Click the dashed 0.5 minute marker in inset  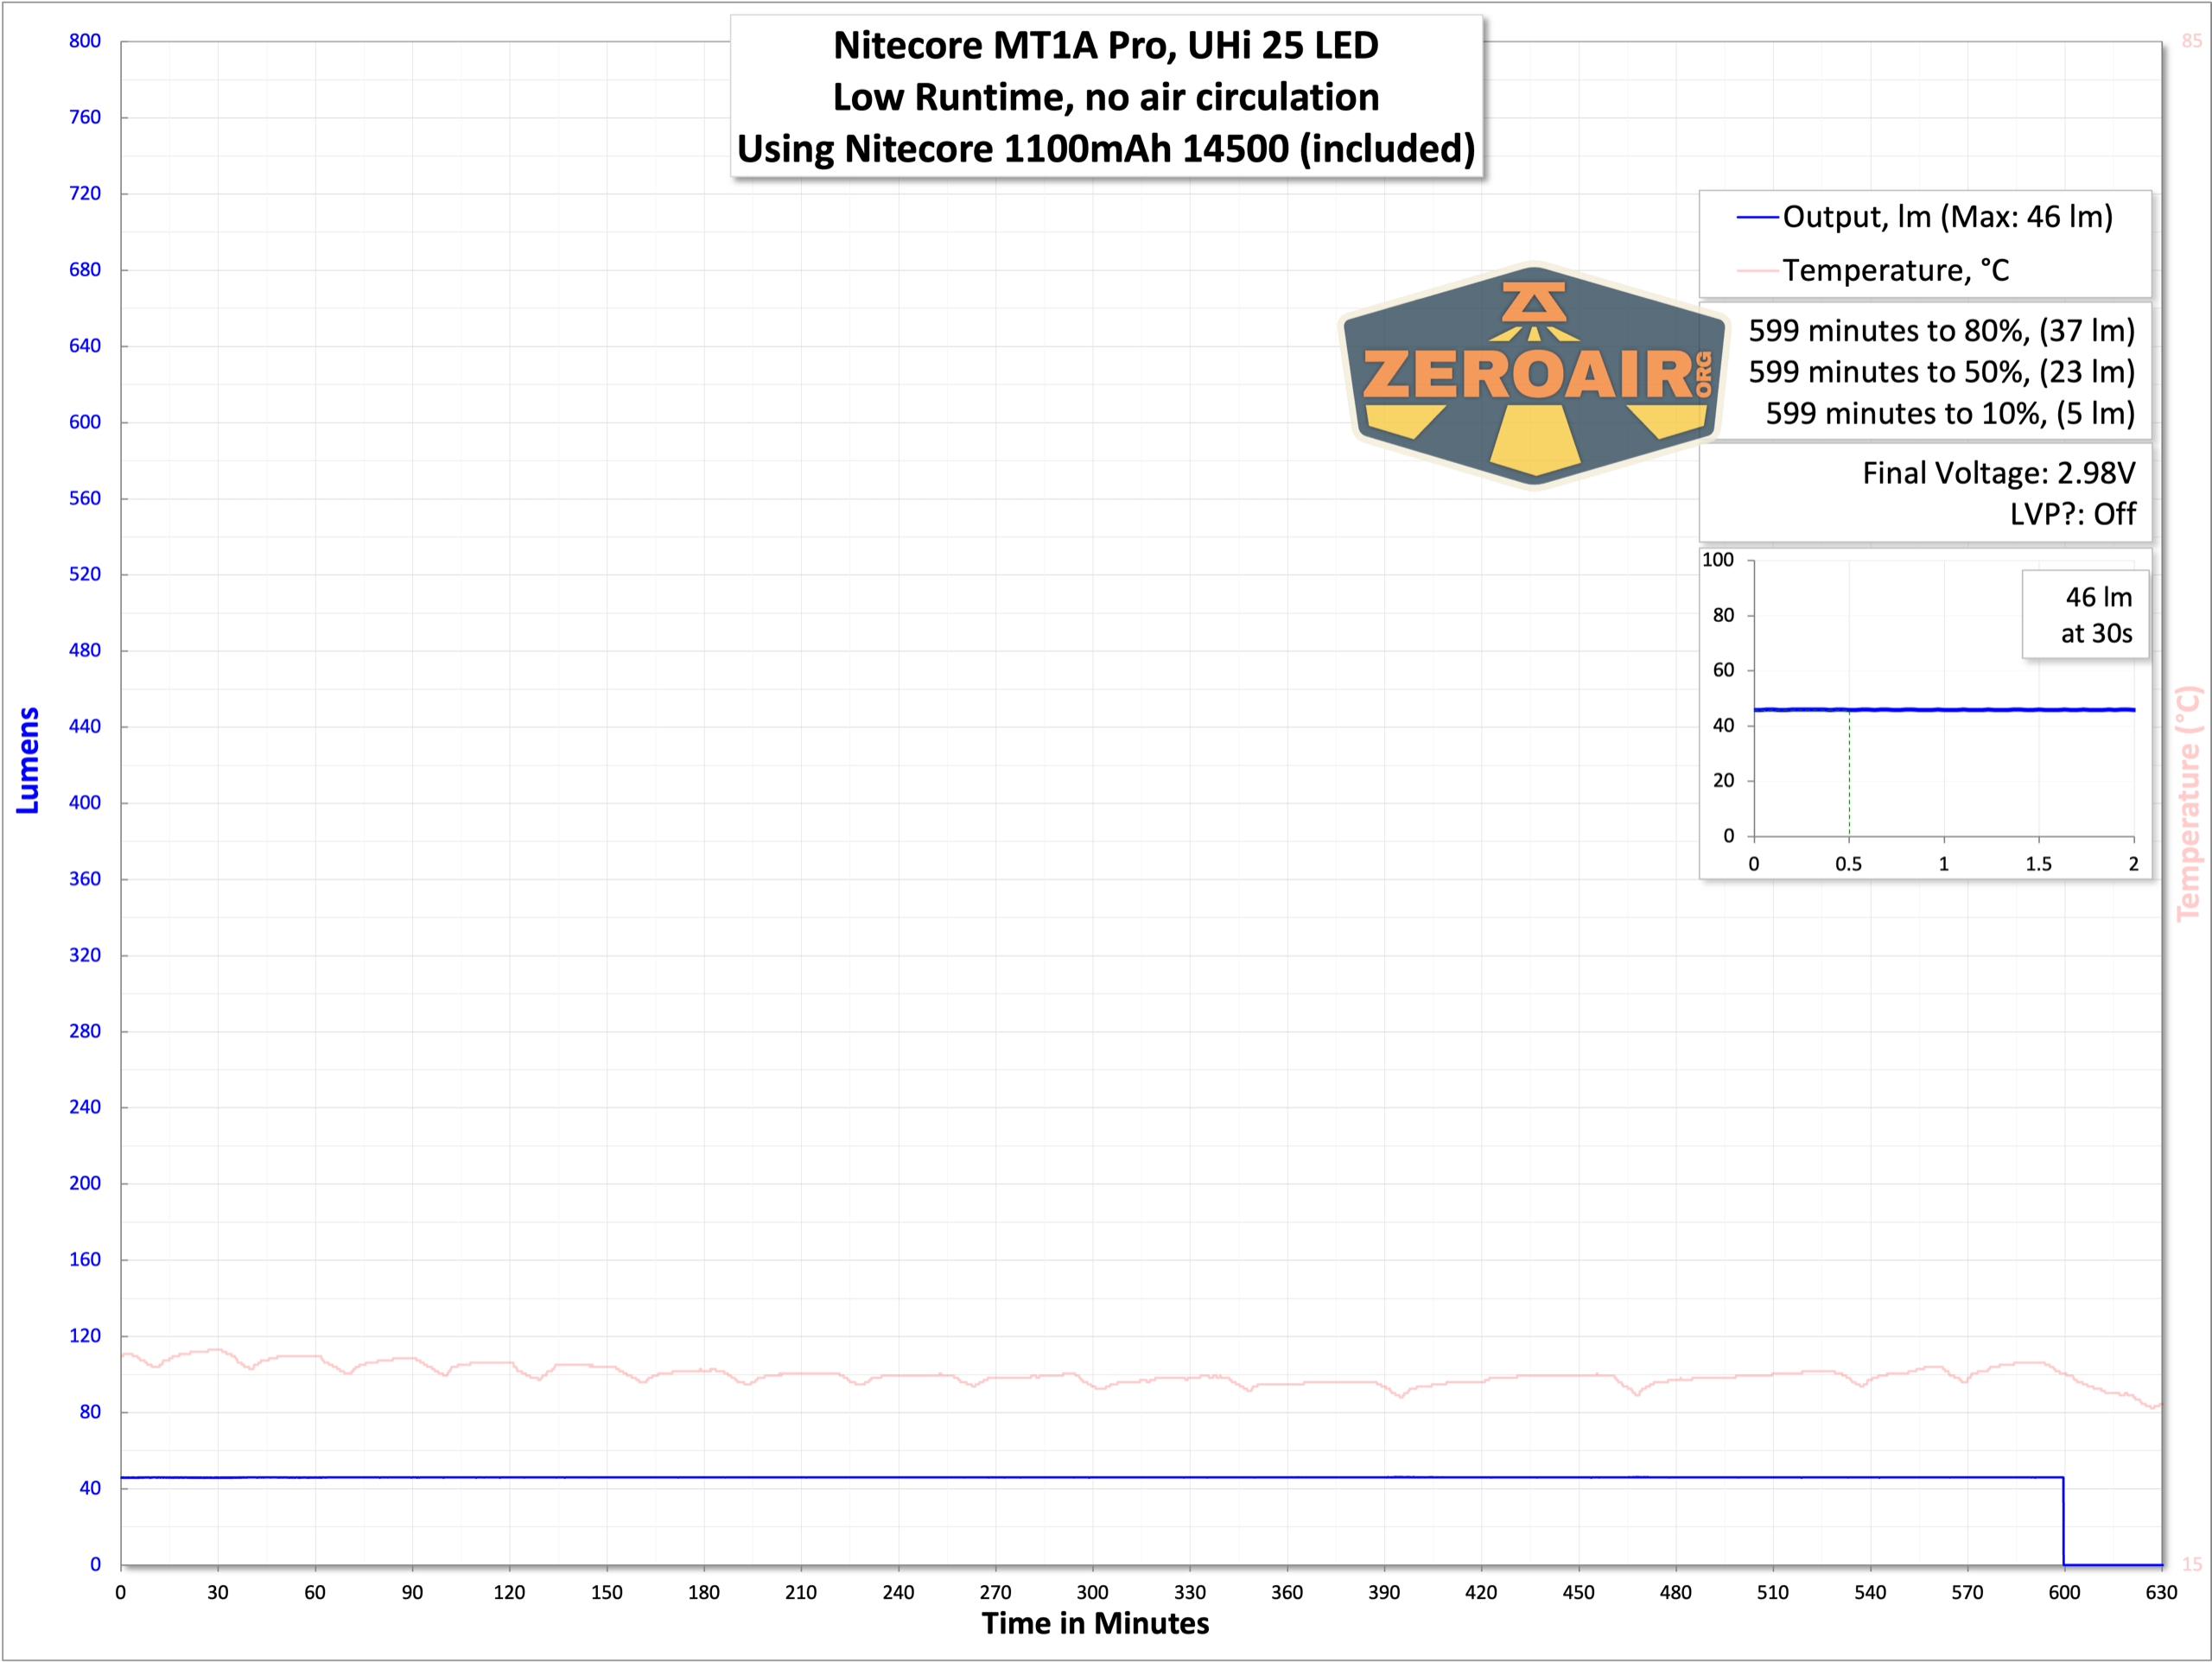(x=1849, y=780)
